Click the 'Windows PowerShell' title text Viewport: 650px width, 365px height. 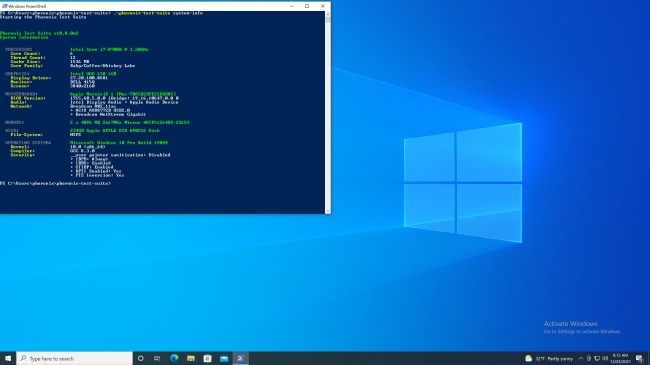(x=27, y=6)
